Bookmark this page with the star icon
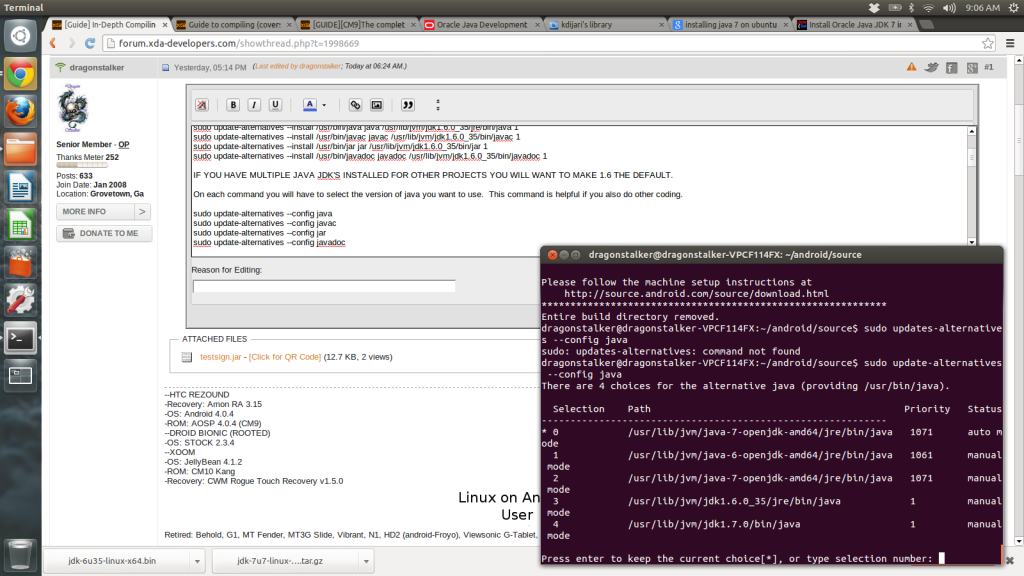 tap(987, 43)
